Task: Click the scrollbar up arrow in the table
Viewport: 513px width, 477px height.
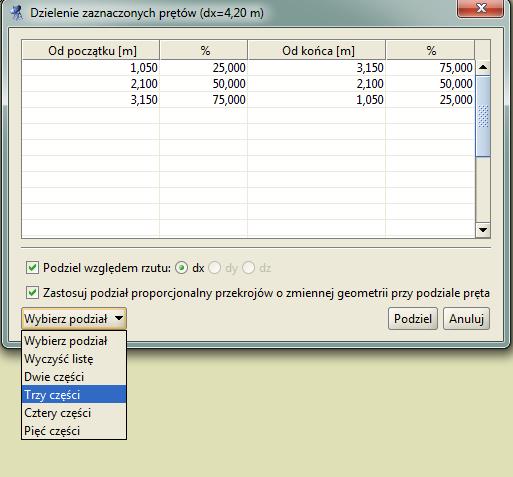Action: coord(483,68)
